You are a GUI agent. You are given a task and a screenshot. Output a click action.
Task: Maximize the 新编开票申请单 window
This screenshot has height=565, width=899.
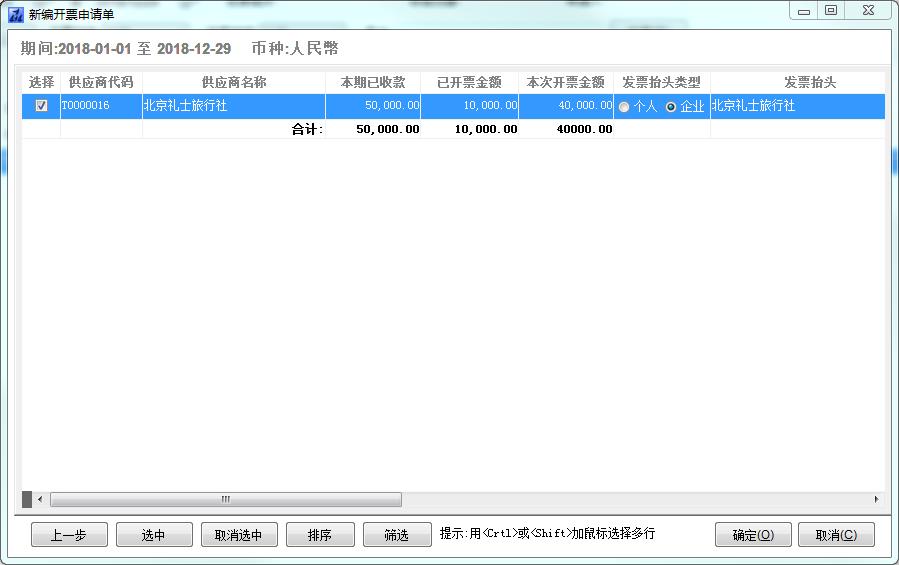click(x=830, y=10)
